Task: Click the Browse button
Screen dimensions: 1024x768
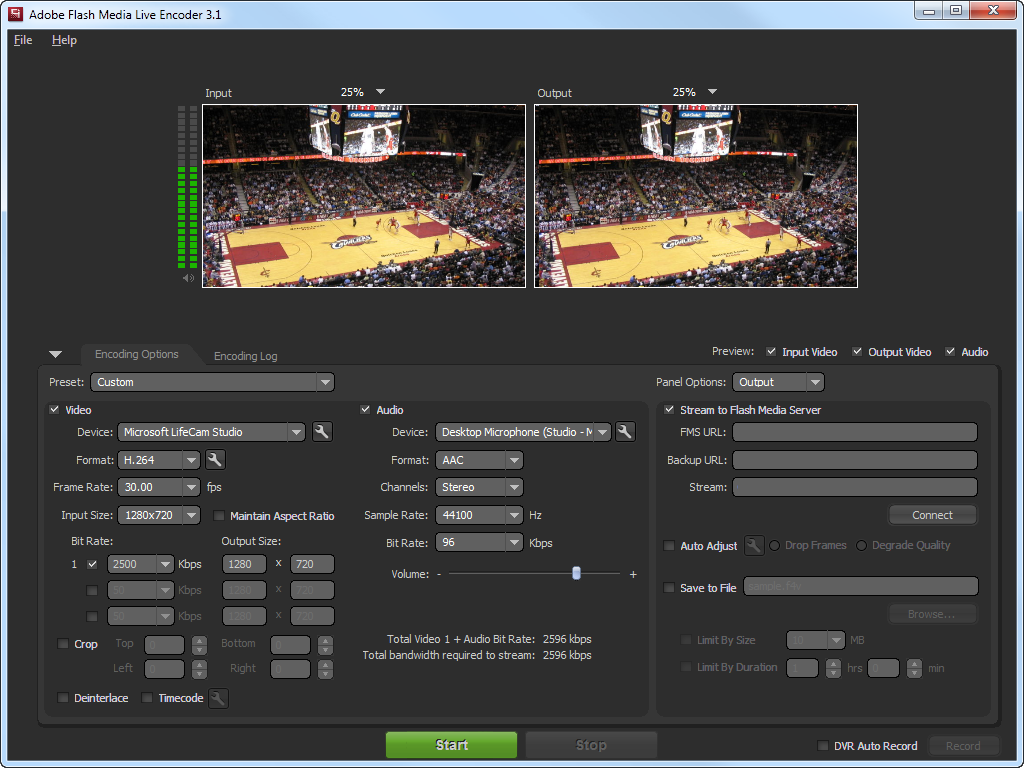Action: coord(933,614)
